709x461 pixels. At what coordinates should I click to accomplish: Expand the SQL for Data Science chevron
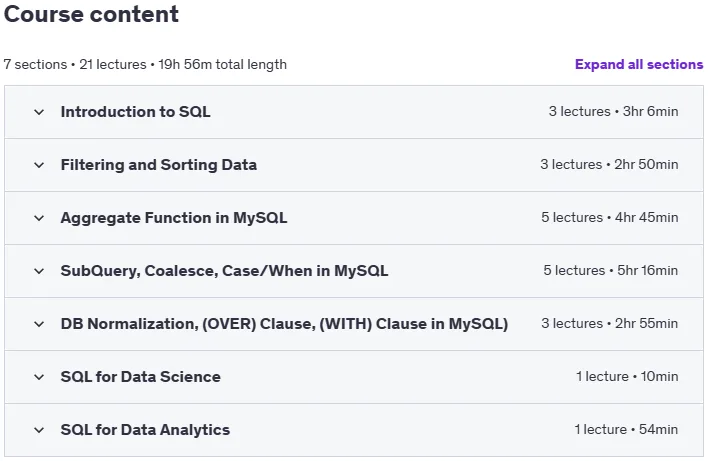click(39, 377)
